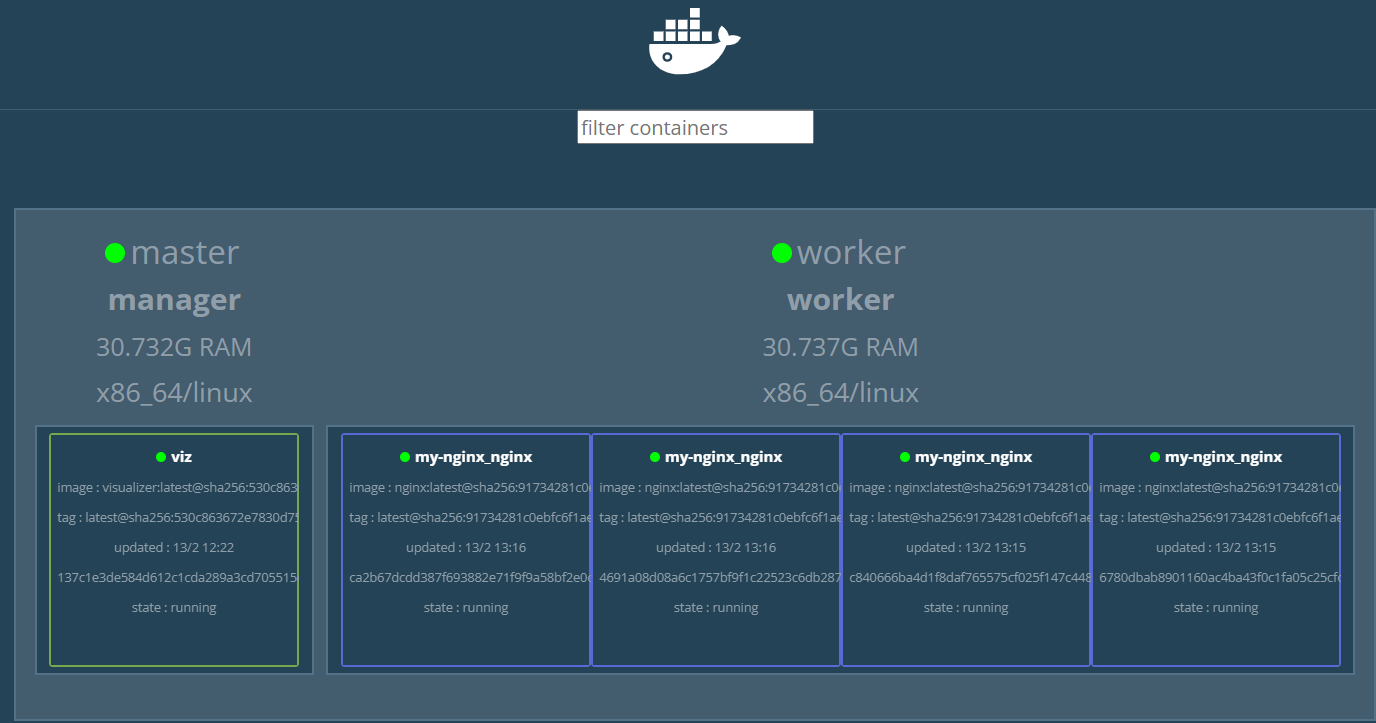Click status dot of nginx container ca2b67dcdd
Screen dimensions: 1376x723
pos(405,457)
